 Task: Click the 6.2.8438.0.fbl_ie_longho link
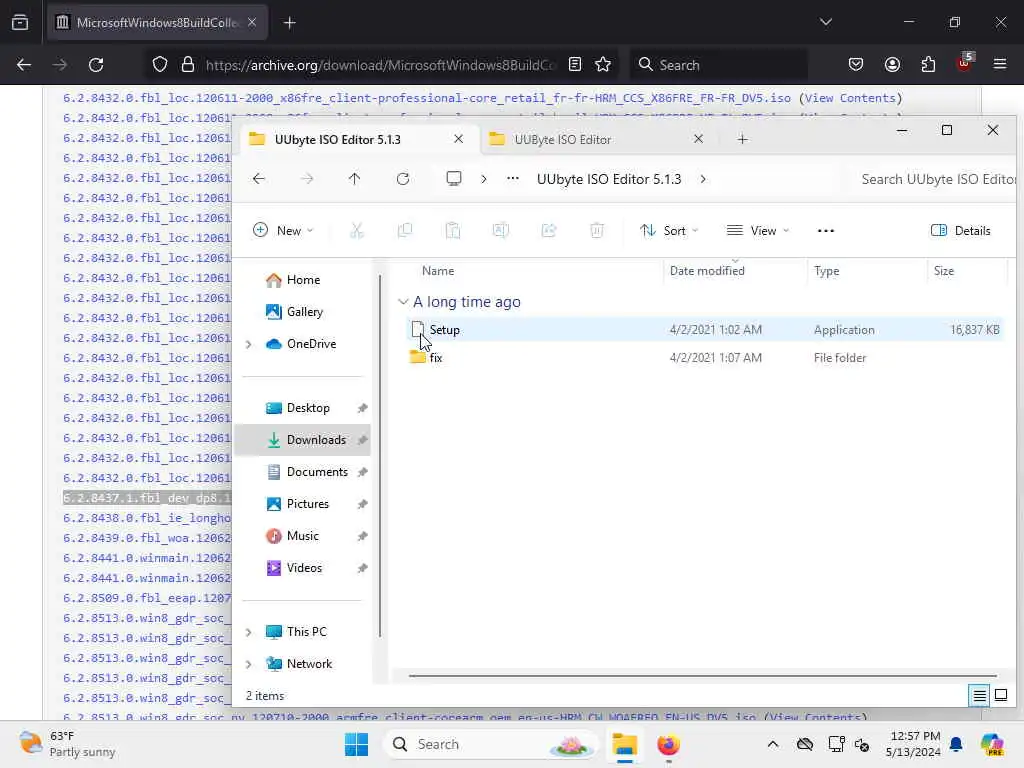[x=147, y=518]
